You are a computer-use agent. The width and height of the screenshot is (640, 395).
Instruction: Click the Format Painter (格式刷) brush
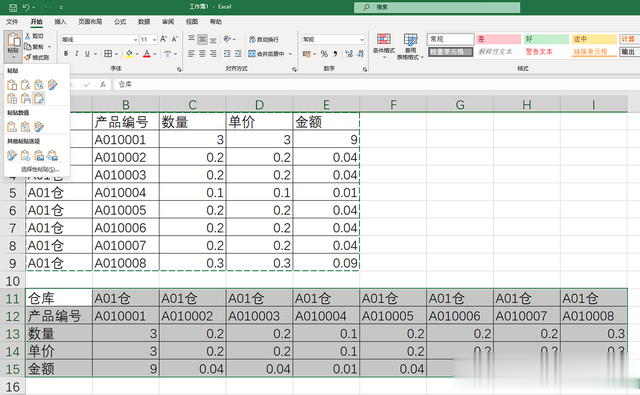[37, 58]
